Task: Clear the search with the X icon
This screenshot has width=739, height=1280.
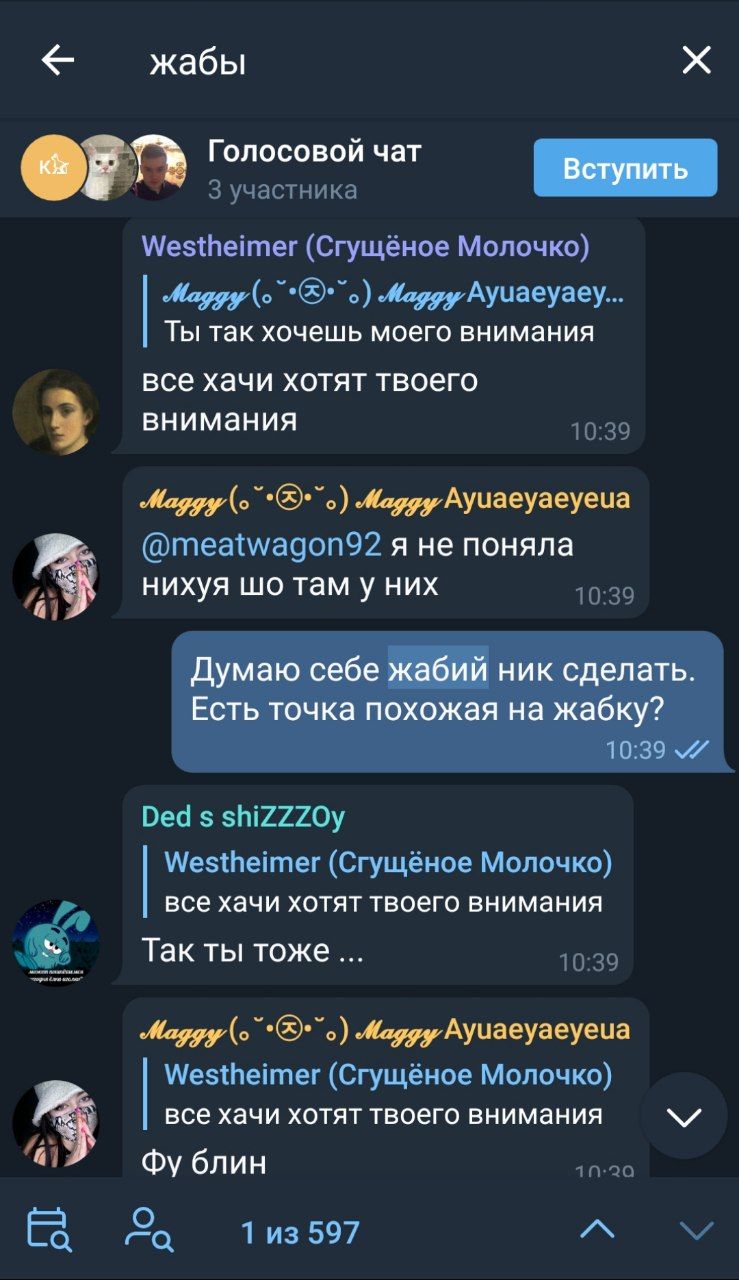Action: 696,61
